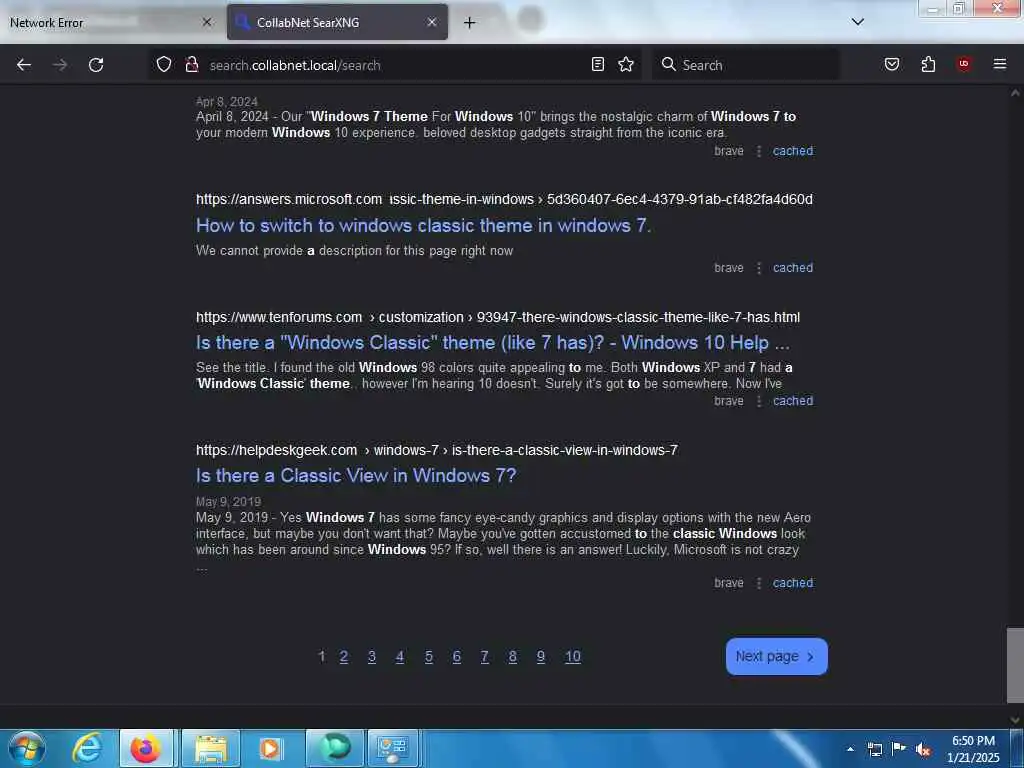
Task: Open the control panel taskbar icon
Action: [393, 748]
